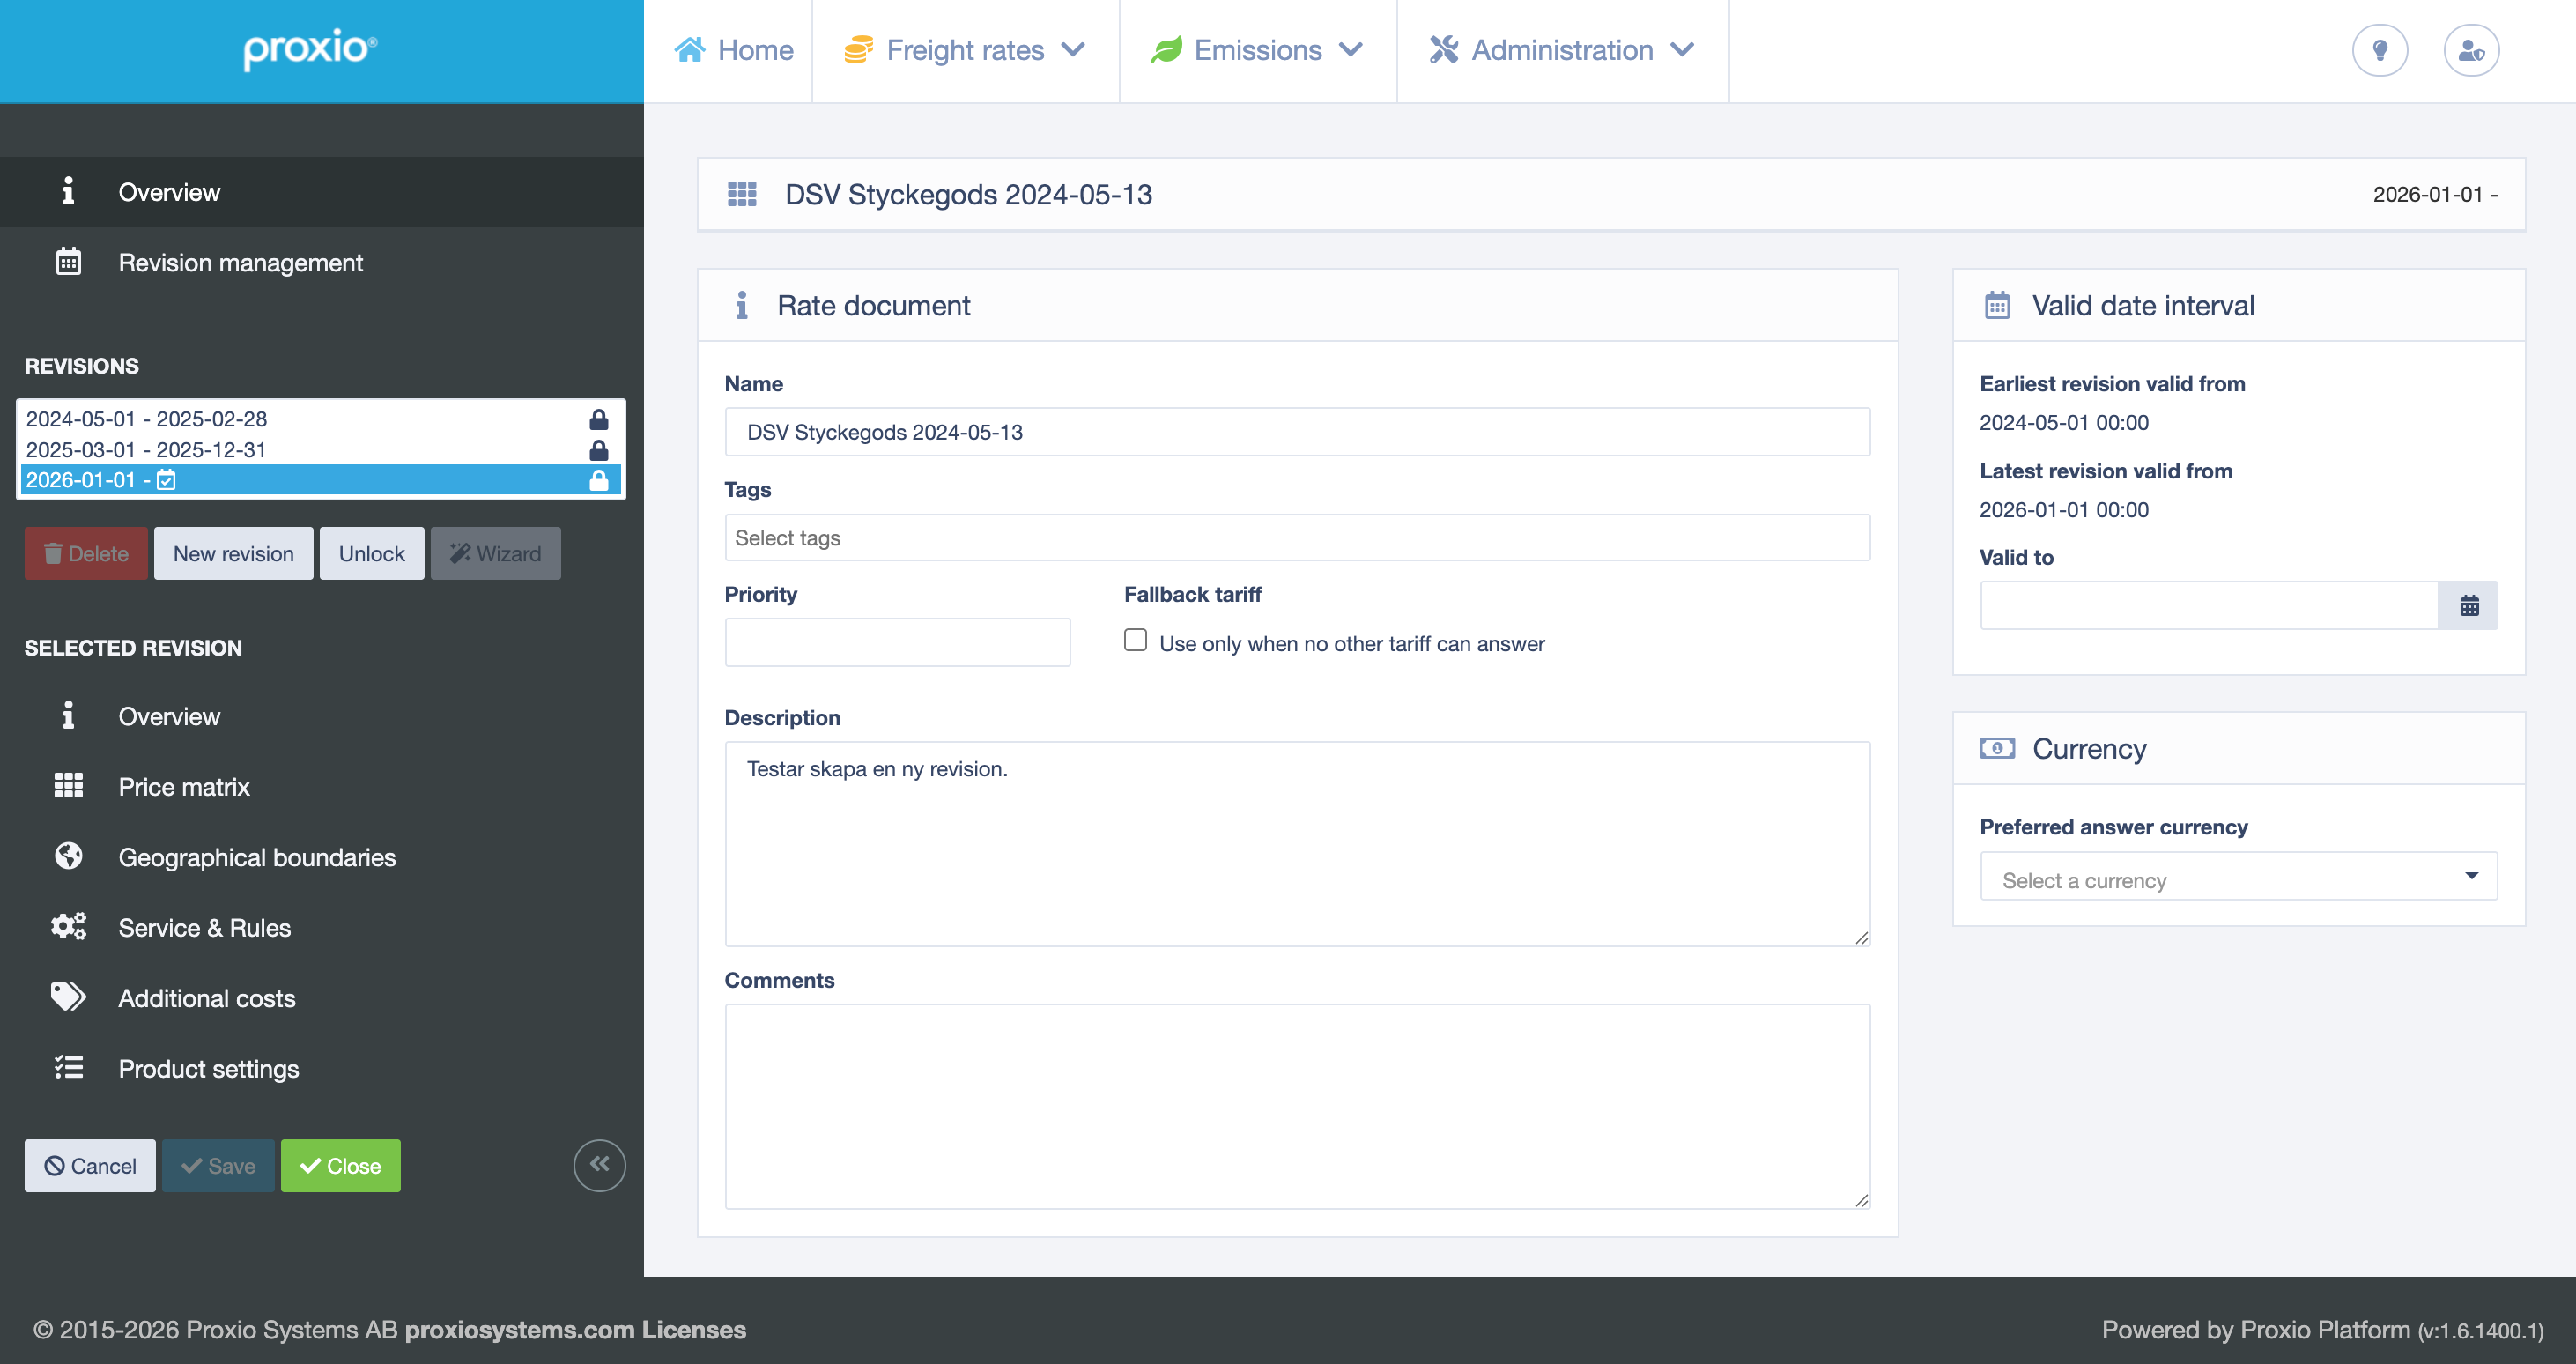Click the calendar icon beside Revision management
The height and width of the screenshot is (1364, 2576).
click(68, 262)
